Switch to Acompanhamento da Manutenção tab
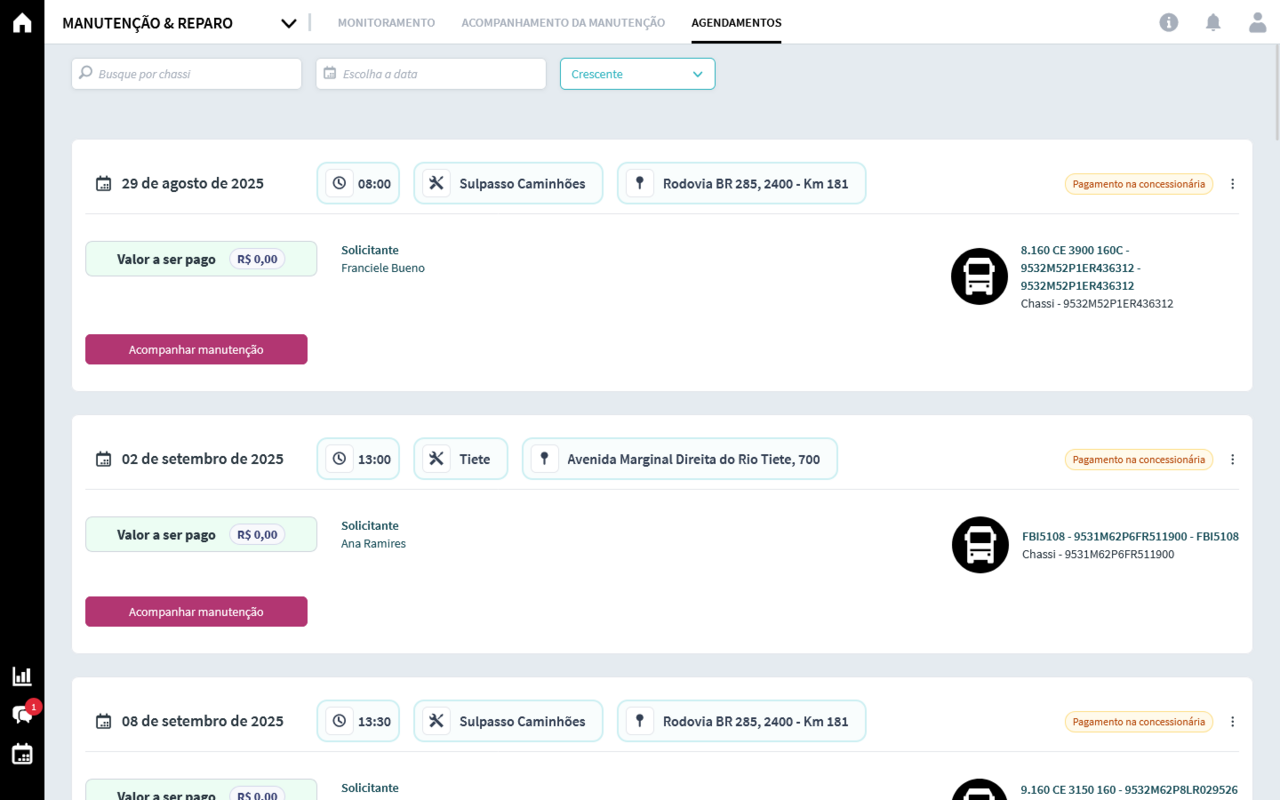 click(x=563, y=23)
